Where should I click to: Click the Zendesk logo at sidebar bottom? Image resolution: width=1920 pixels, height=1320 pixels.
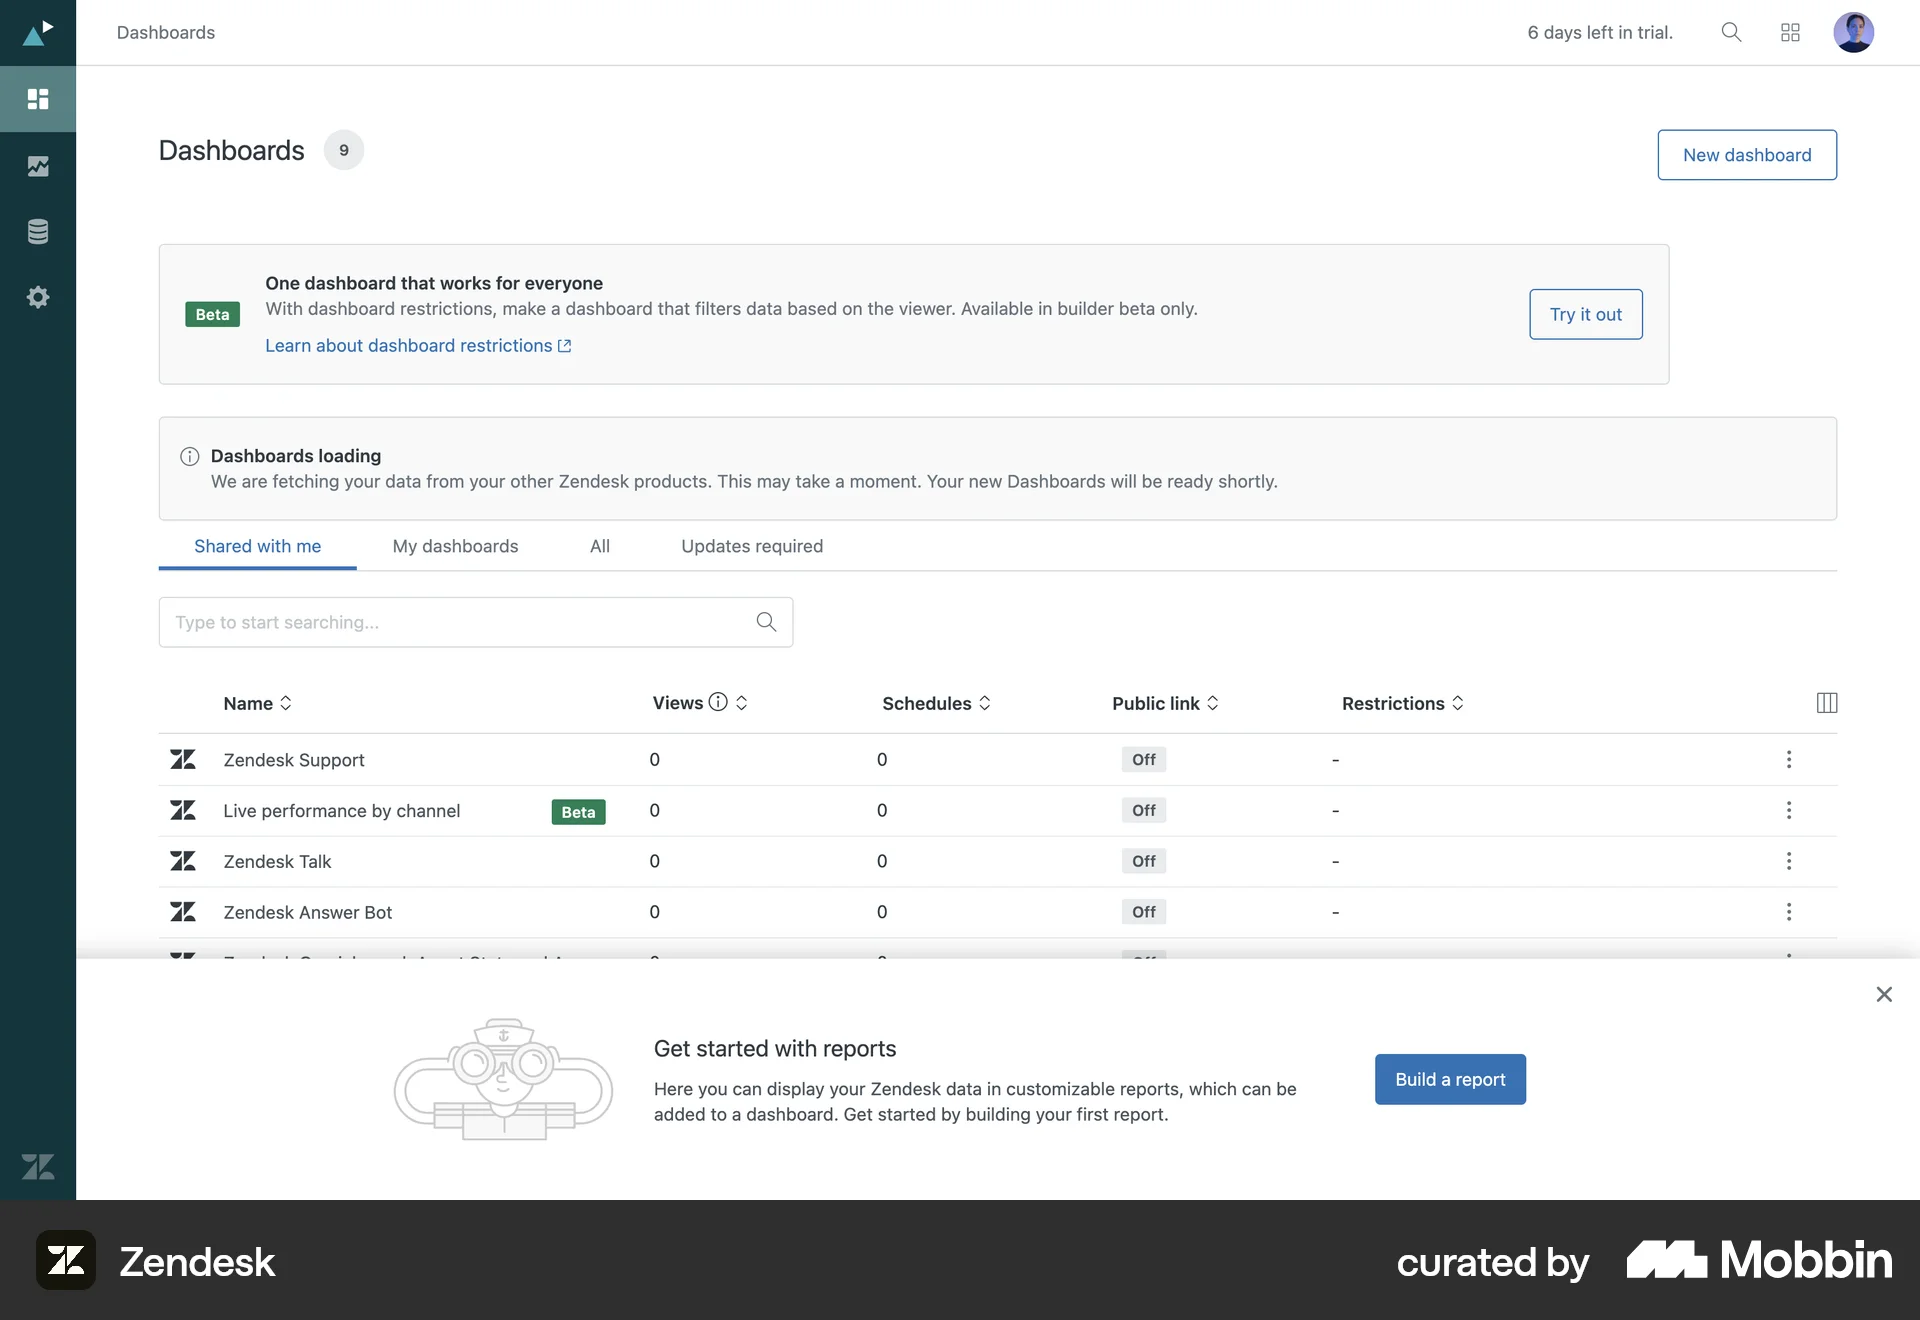[x=37, y=1166]
